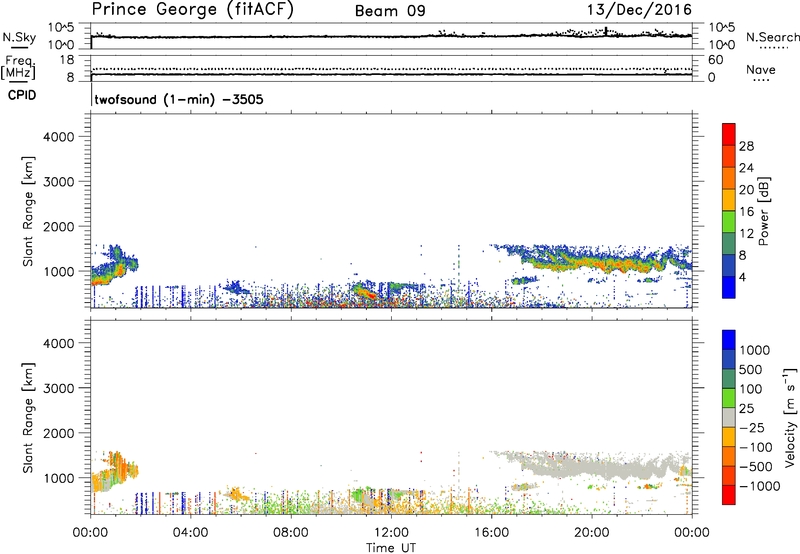Click the 'Velocity [m s-1]' label
800x554 pixels.
tap(790, 417)
